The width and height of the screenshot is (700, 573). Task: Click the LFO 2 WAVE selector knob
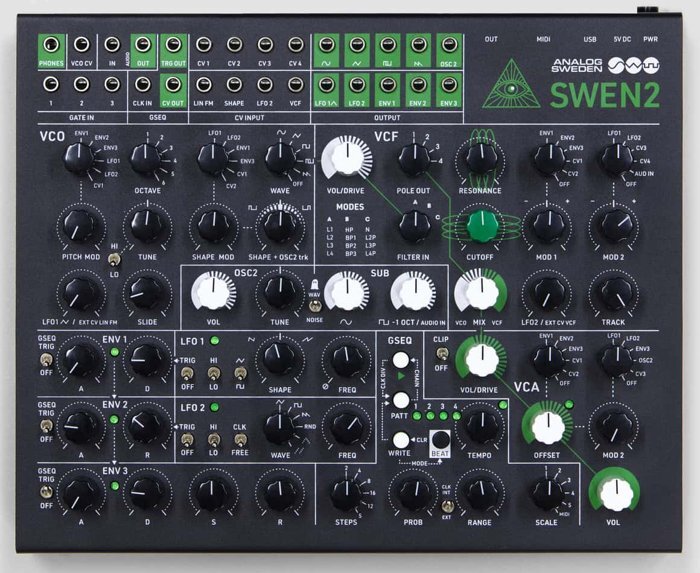[x=279, y=428]
